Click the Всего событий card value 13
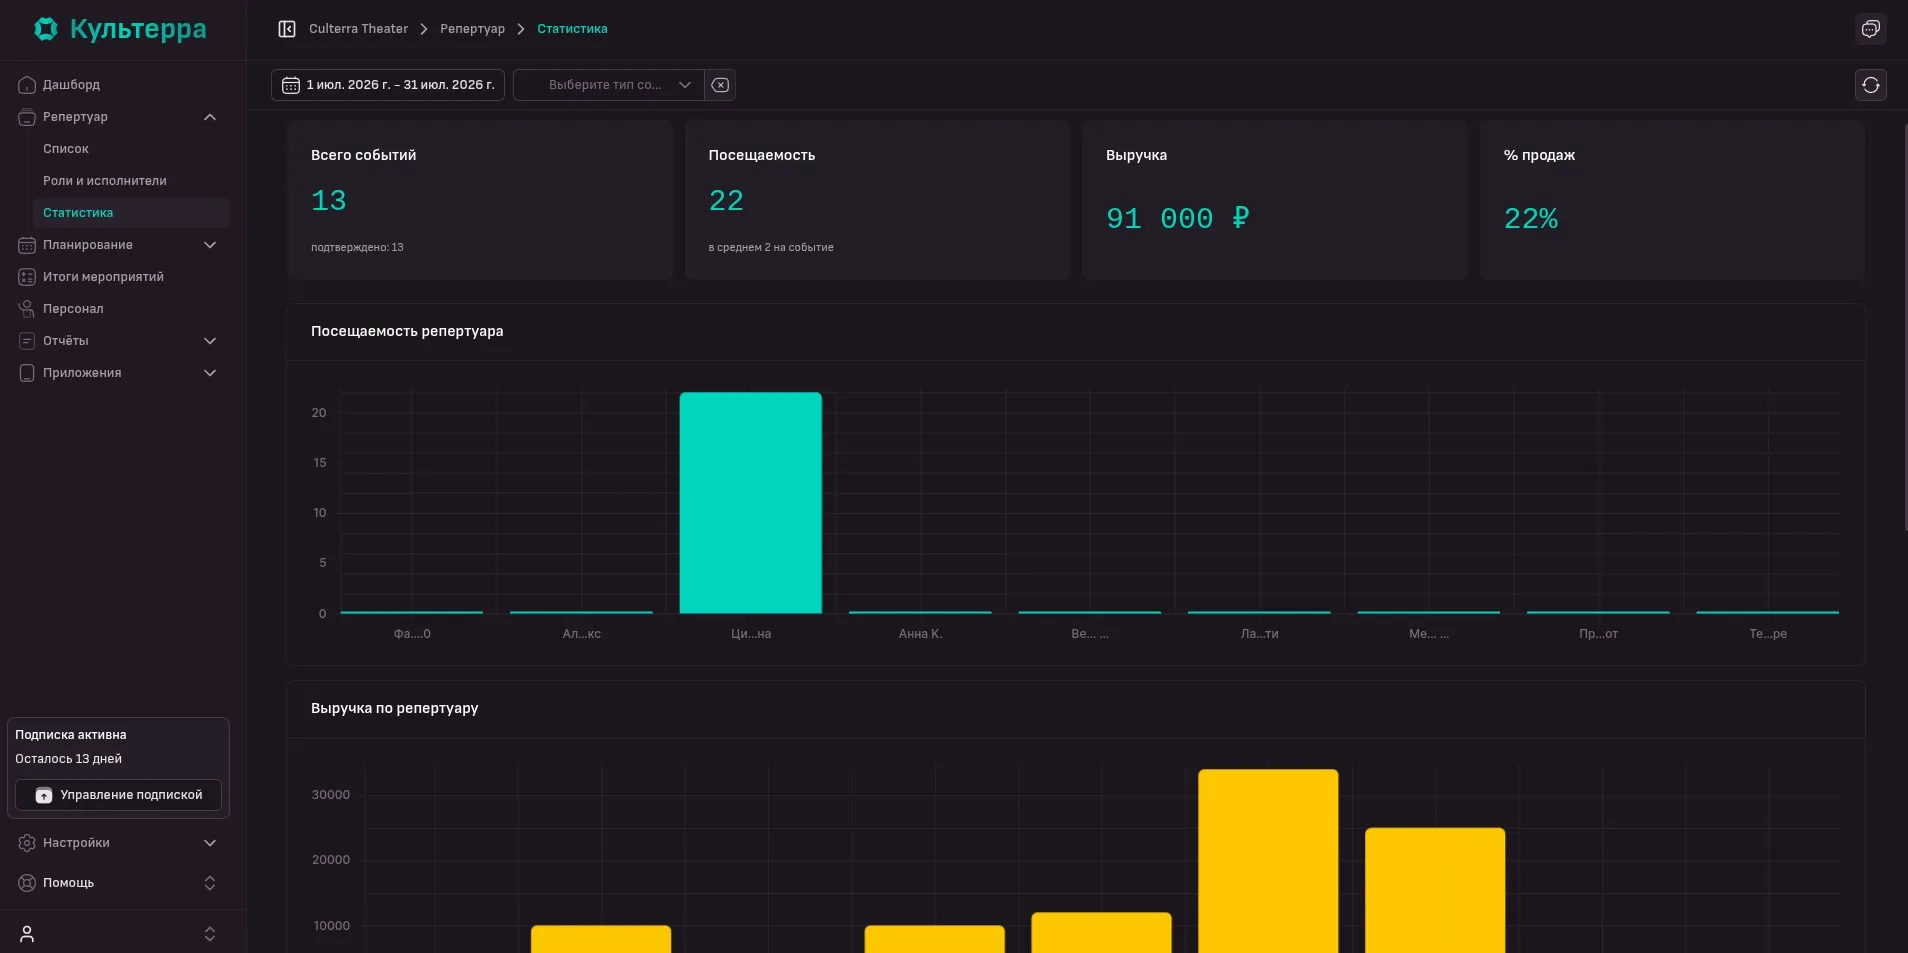Screen dimensions: 1908x953 (x=329, y=201)
